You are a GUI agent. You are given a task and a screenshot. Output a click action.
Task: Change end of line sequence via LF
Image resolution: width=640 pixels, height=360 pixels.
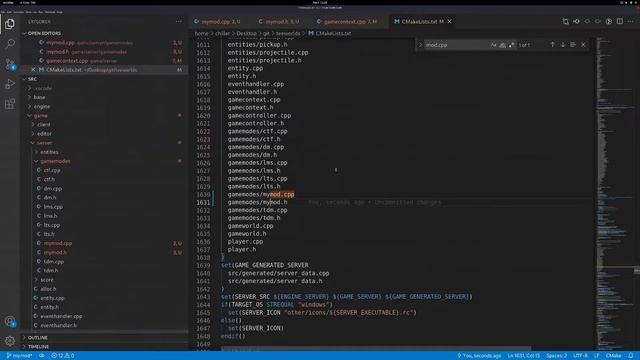pos(596,356)
